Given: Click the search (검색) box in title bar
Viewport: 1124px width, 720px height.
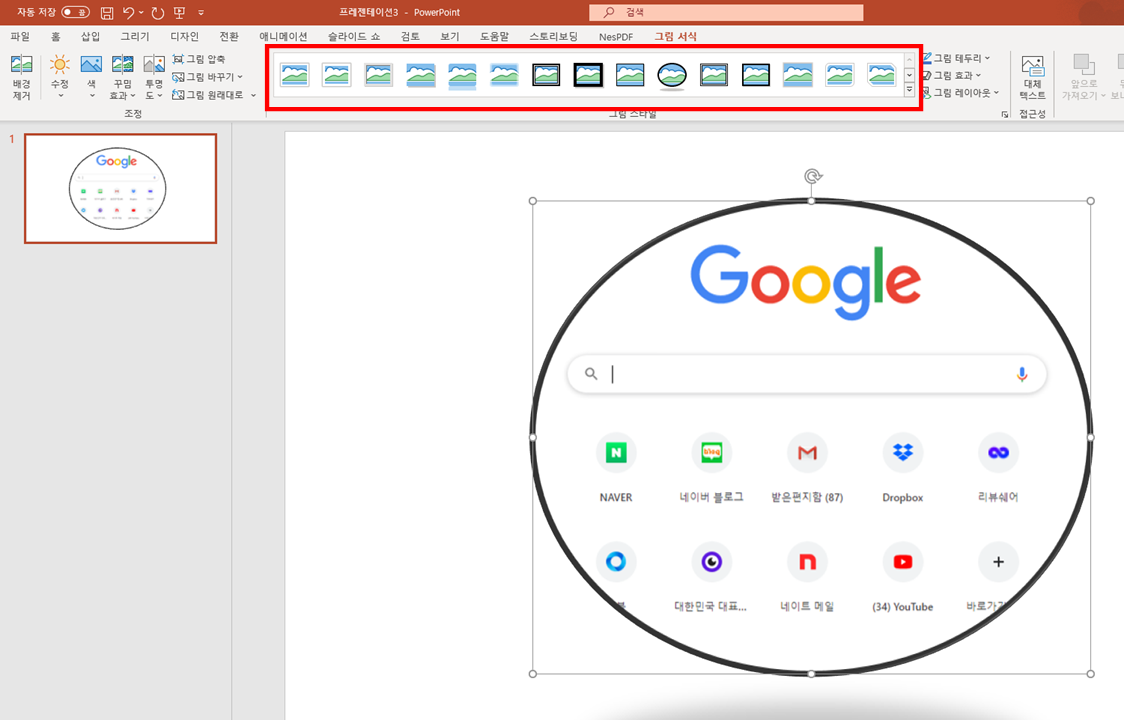Looking at the screenshot, I should 726,12.
